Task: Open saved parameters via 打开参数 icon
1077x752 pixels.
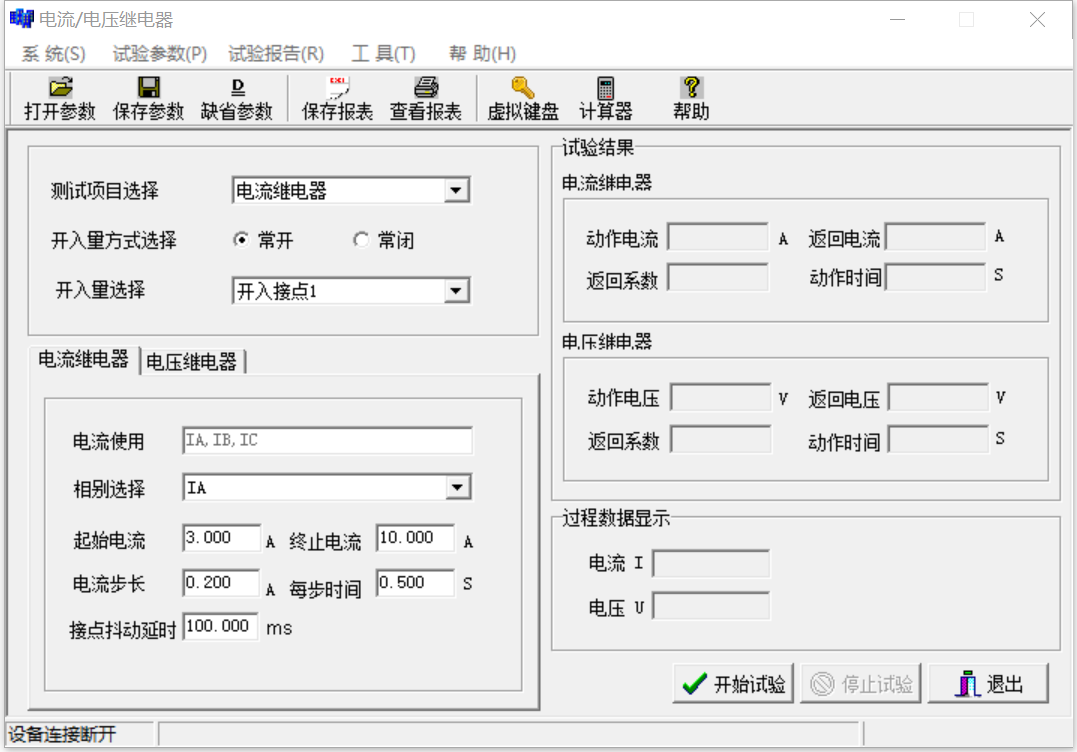Action: point(57,98)
